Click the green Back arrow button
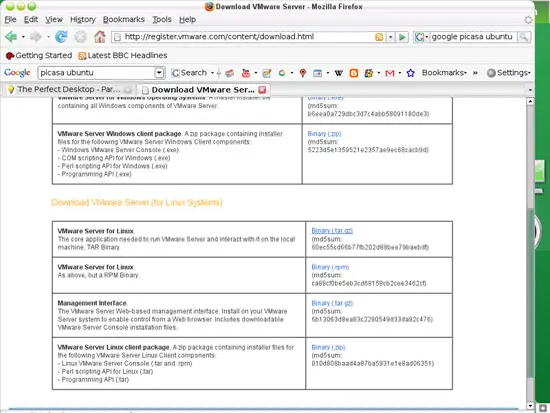The width and height of the screenshot is (550, 413). tap(11, 36)
